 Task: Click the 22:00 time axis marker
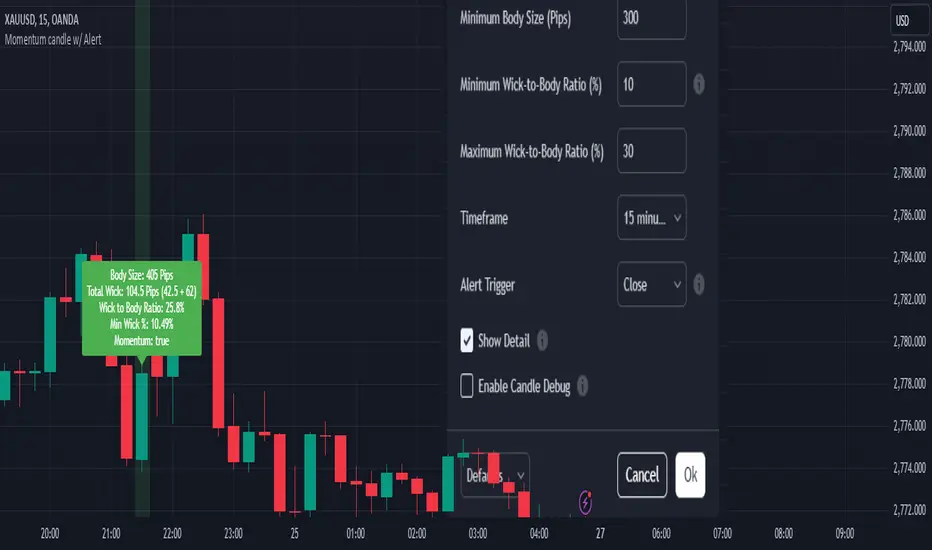pos(173,533)
